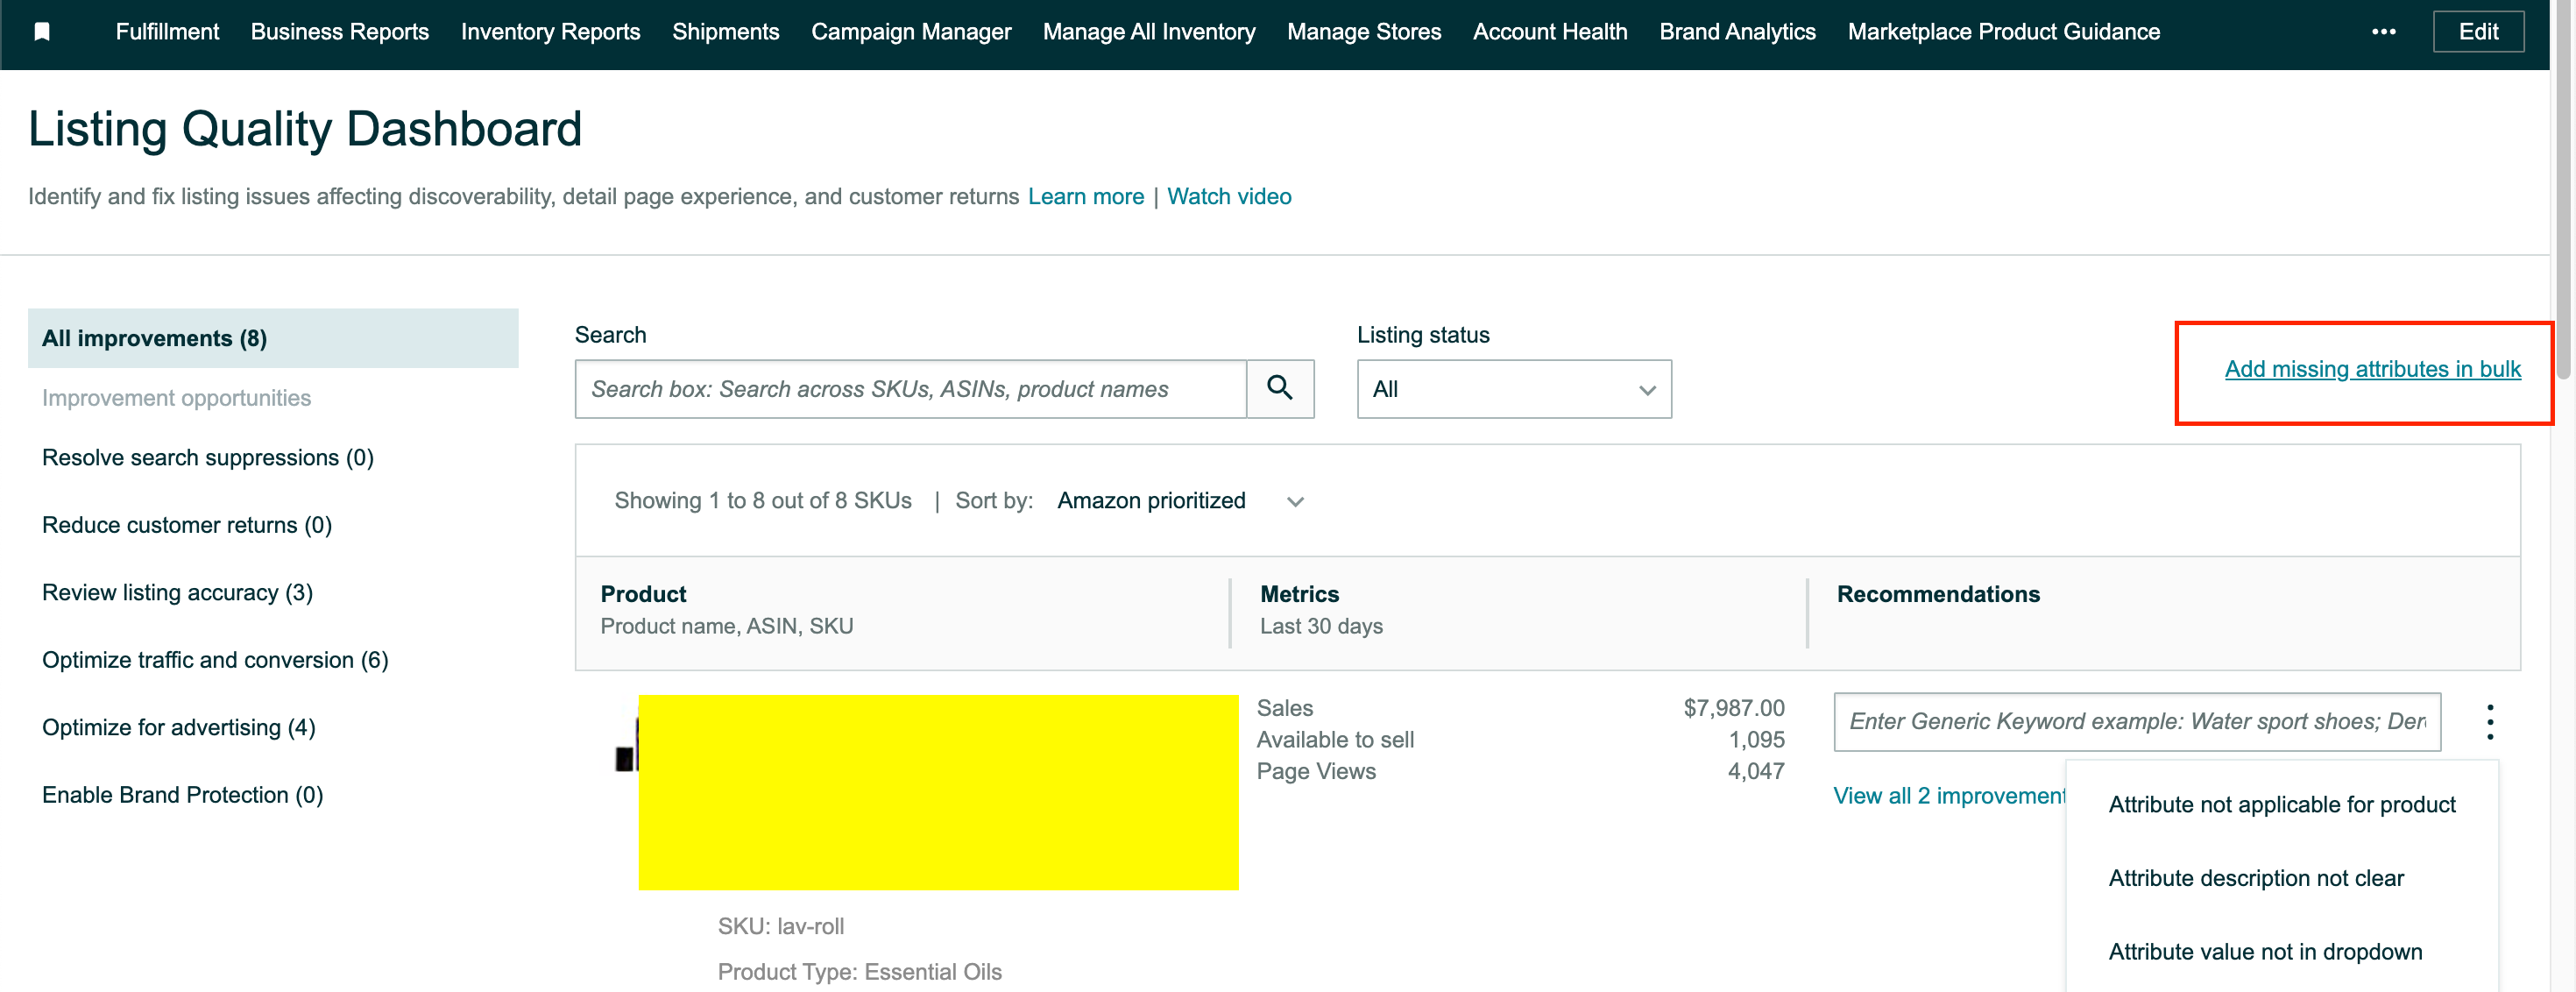Click the SKU search input box

[x=910, y=389]
